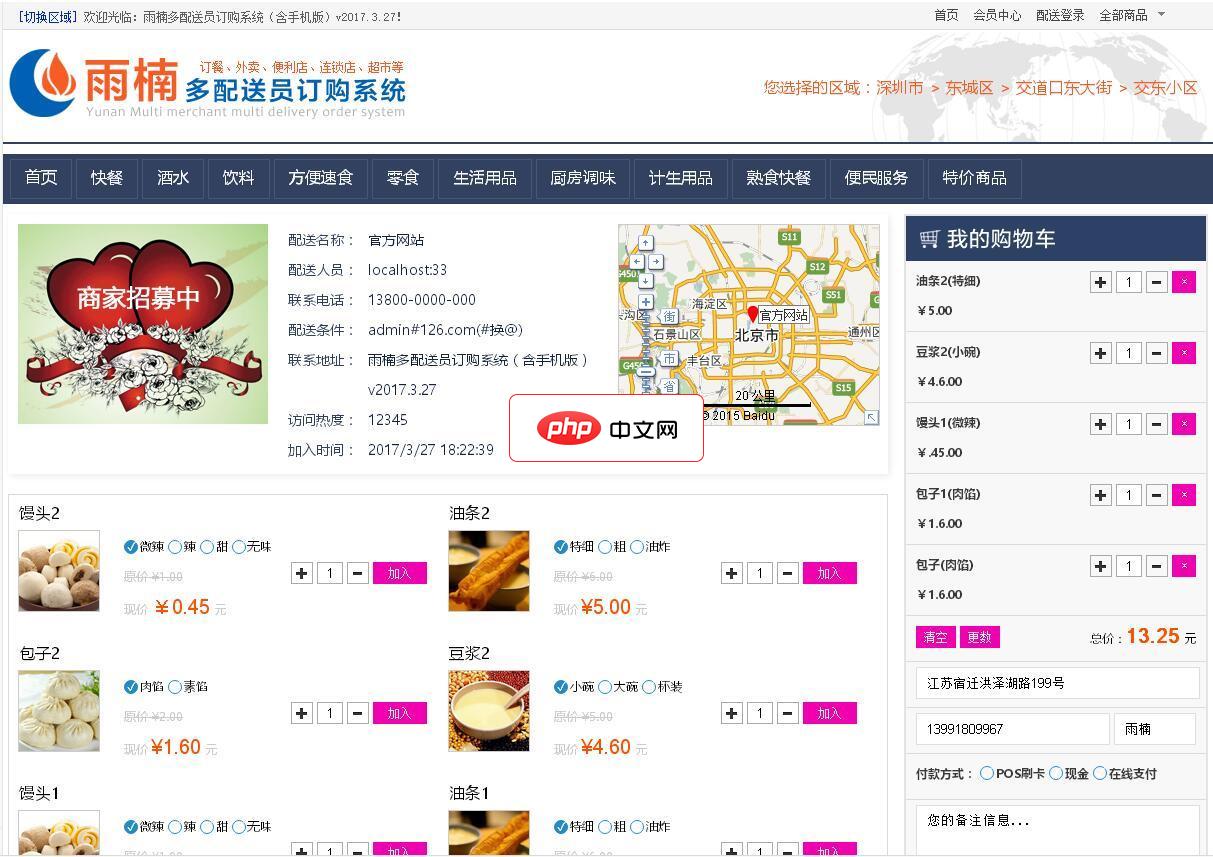Select the 素馅 option for 包子2
1213x857 pixels.
pos(175,687)
